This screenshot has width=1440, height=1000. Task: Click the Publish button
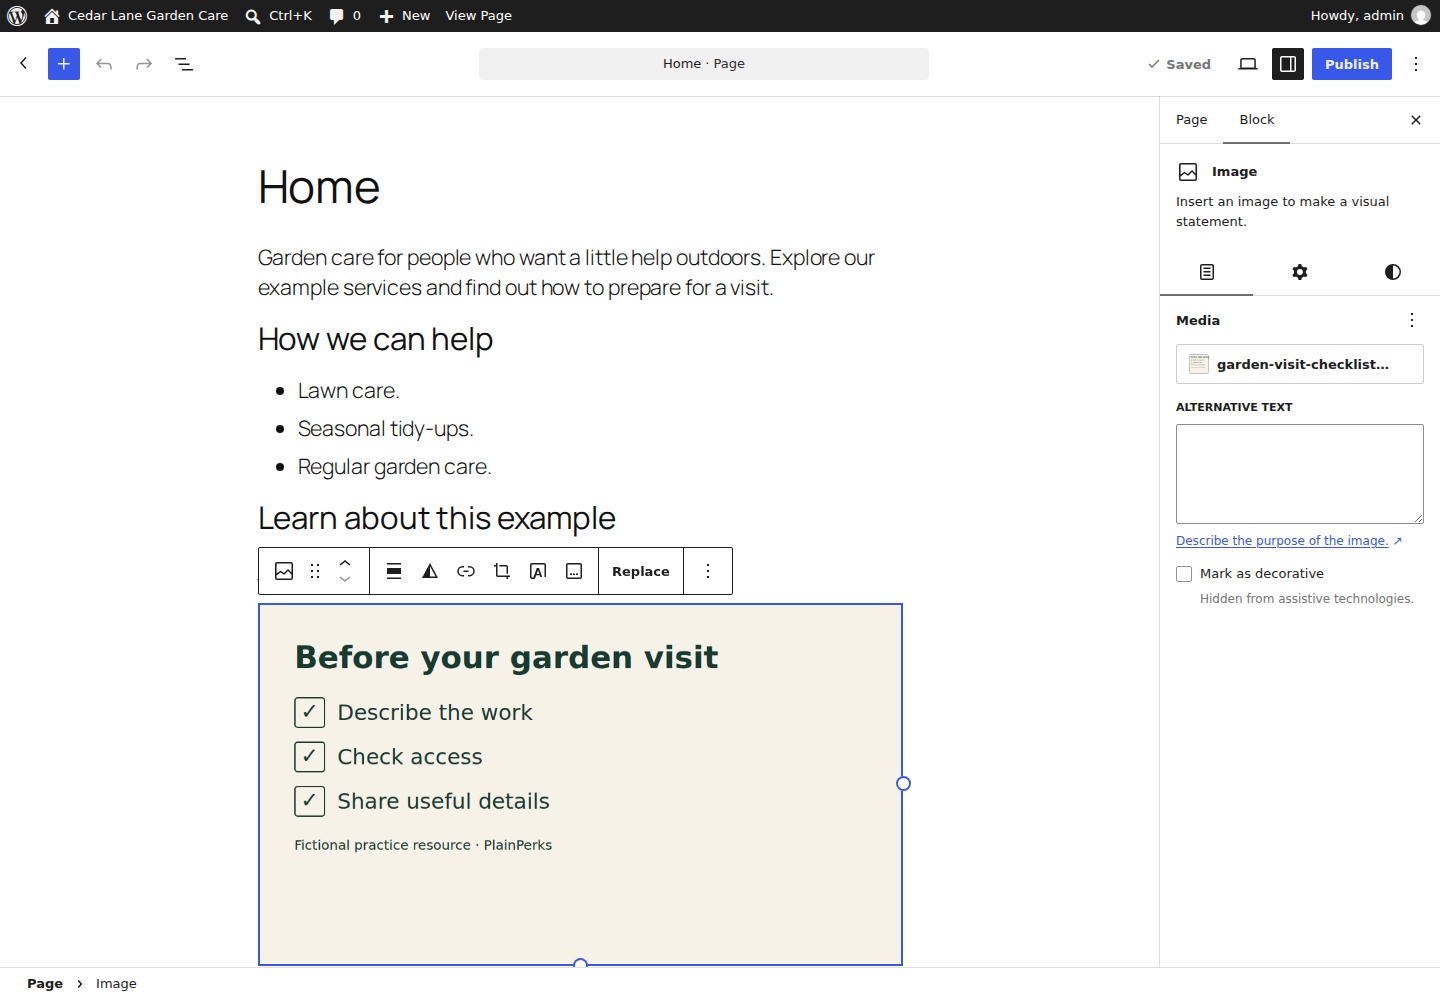[x=1352, y=64]
